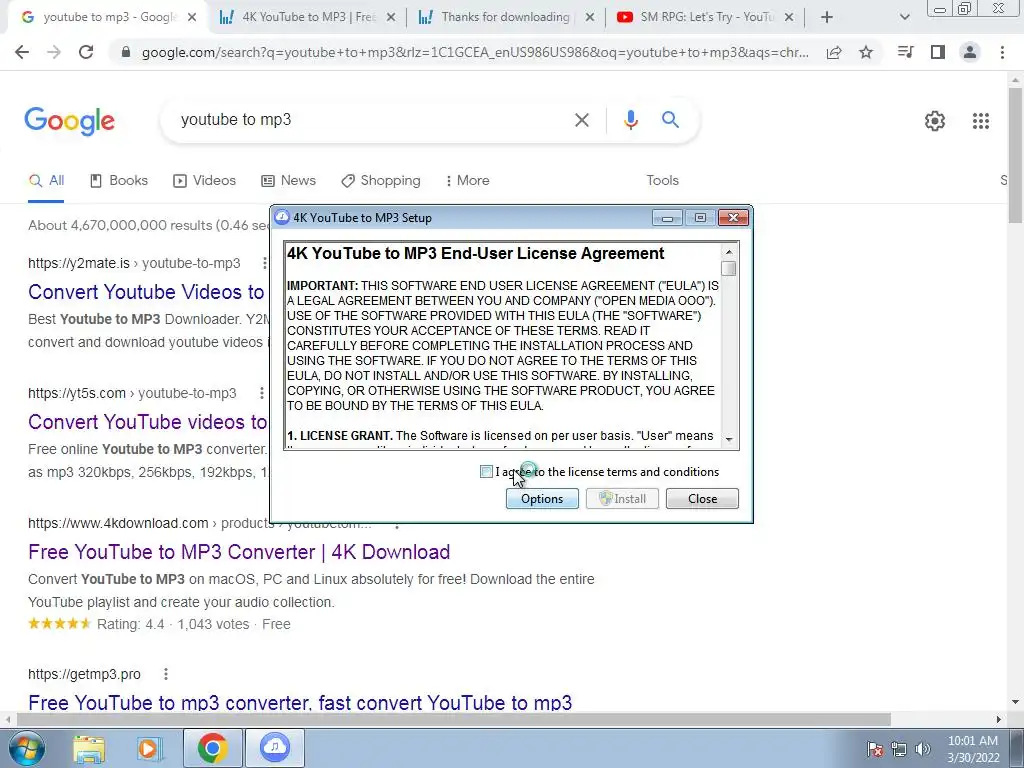1024x768 pixels.
Task: Open Free YouTube to MP3 Converter 4K Download link
Action: click(239, 552)
